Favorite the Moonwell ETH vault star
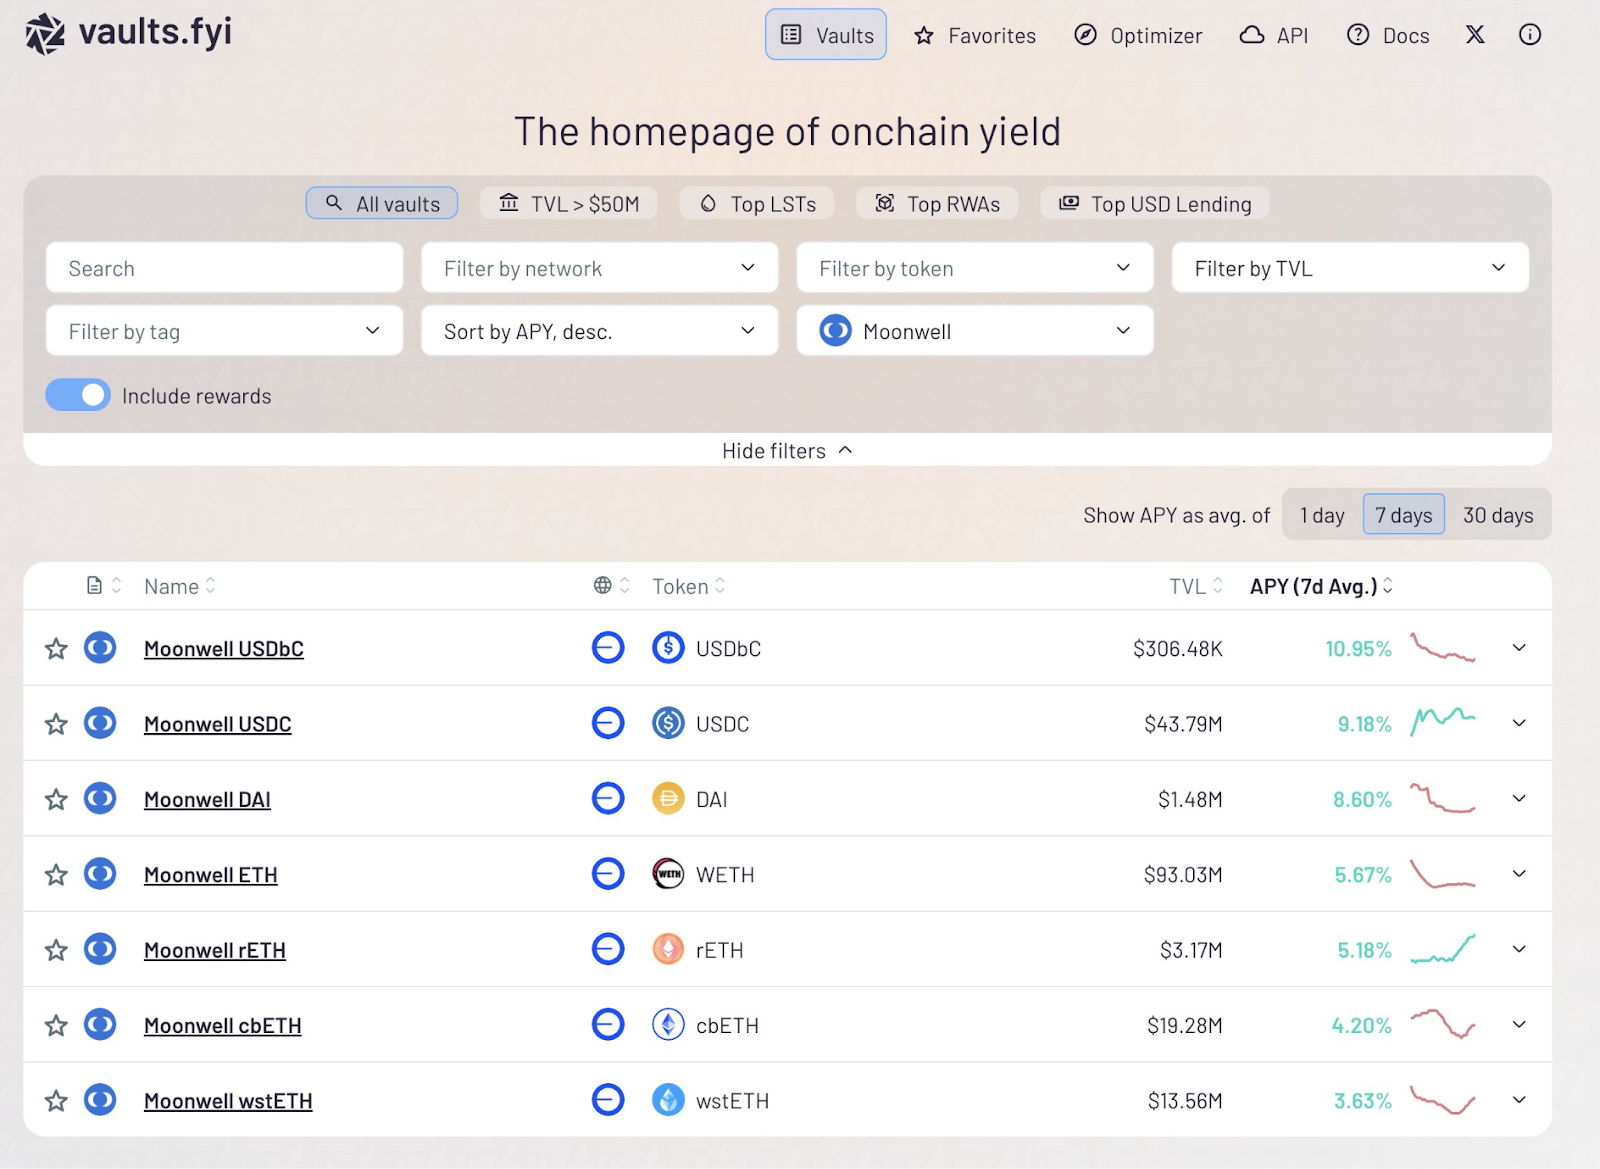The image size is (1600, 1169). click(x=56, y=875)
